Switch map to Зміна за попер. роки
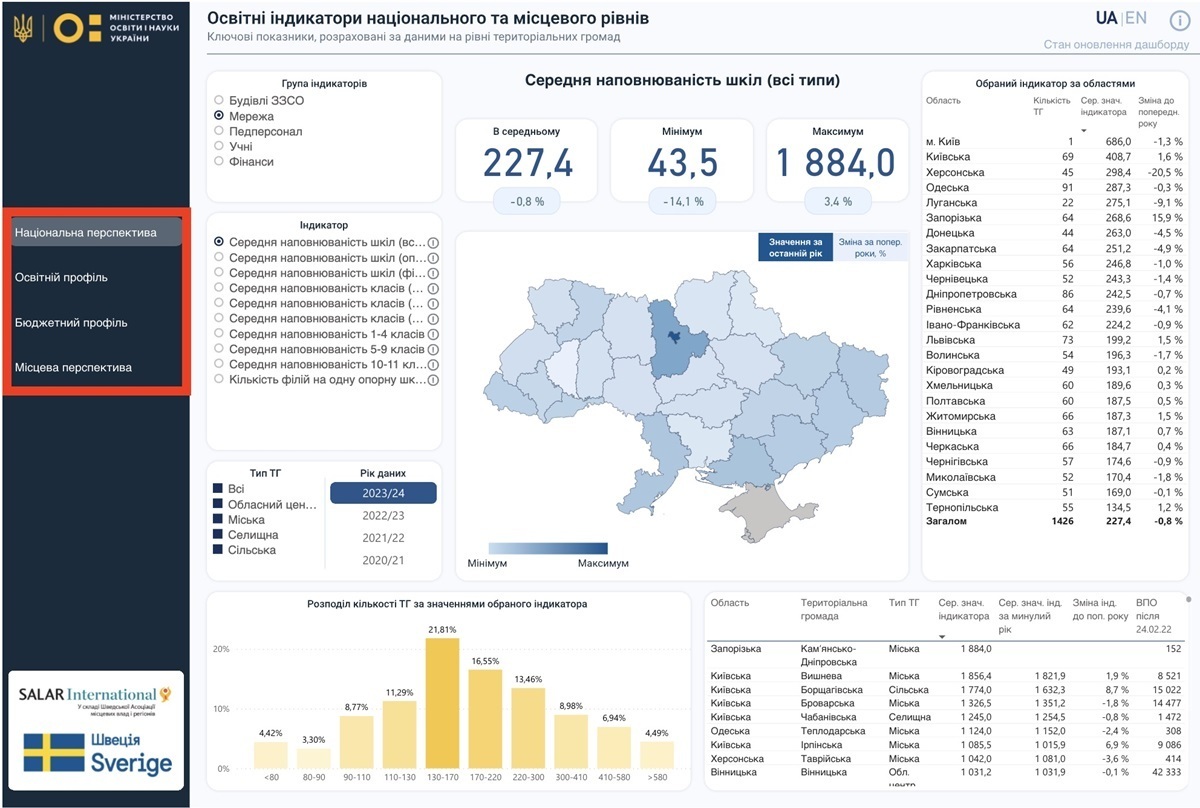 click(x=868, y=247)
